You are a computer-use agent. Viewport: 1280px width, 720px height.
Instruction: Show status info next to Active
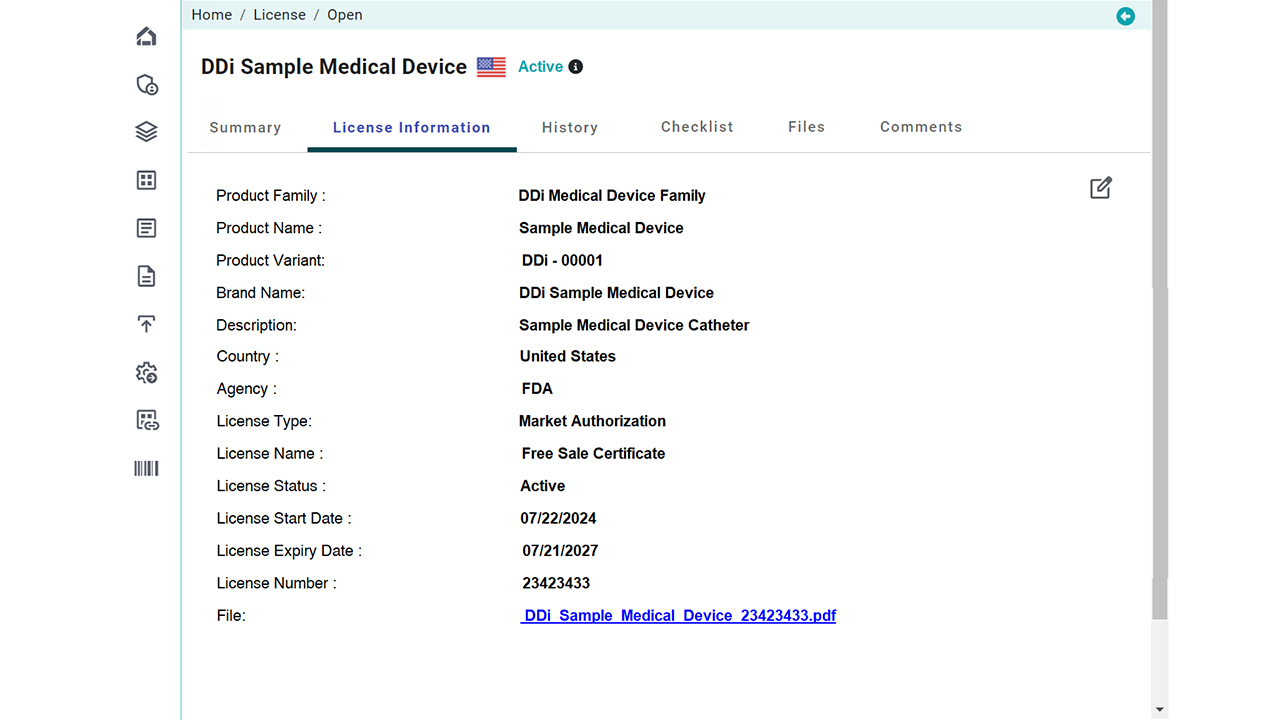[576, 67]
